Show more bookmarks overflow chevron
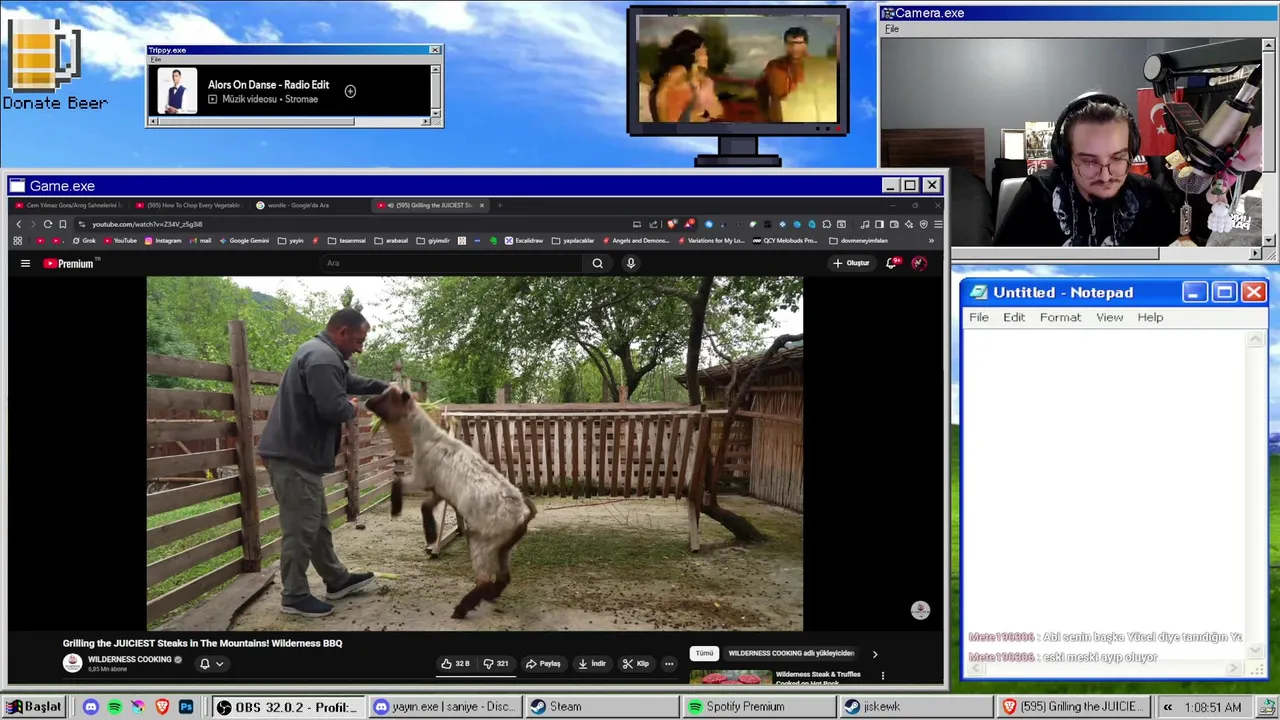 coord(931,241)
